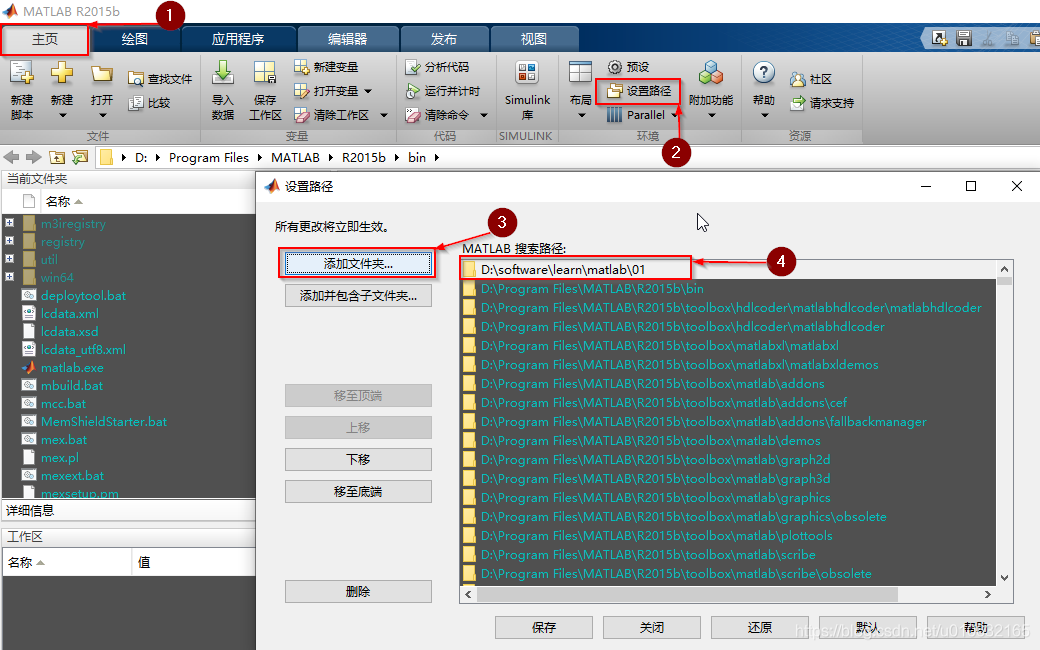Expand the registry folder
Image resolution: width=1040 pixels, height=650 pixels.
[9, 240]
